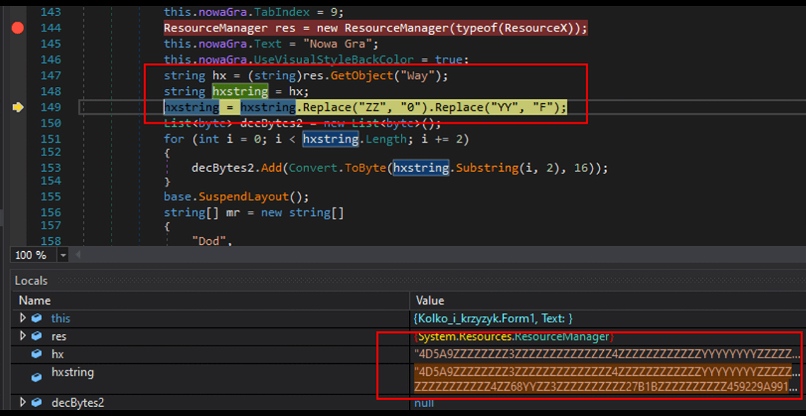Screen dimensions: 806x416
Task: Click the cube icon beside the hx variable
Action: click(37, 354)
